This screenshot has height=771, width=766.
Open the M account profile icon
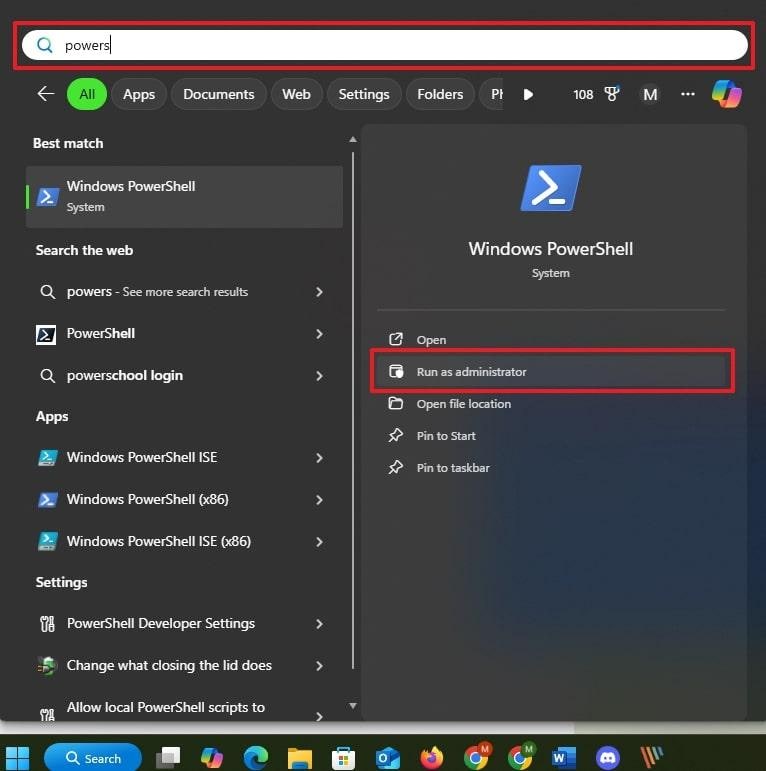[650, 94]
